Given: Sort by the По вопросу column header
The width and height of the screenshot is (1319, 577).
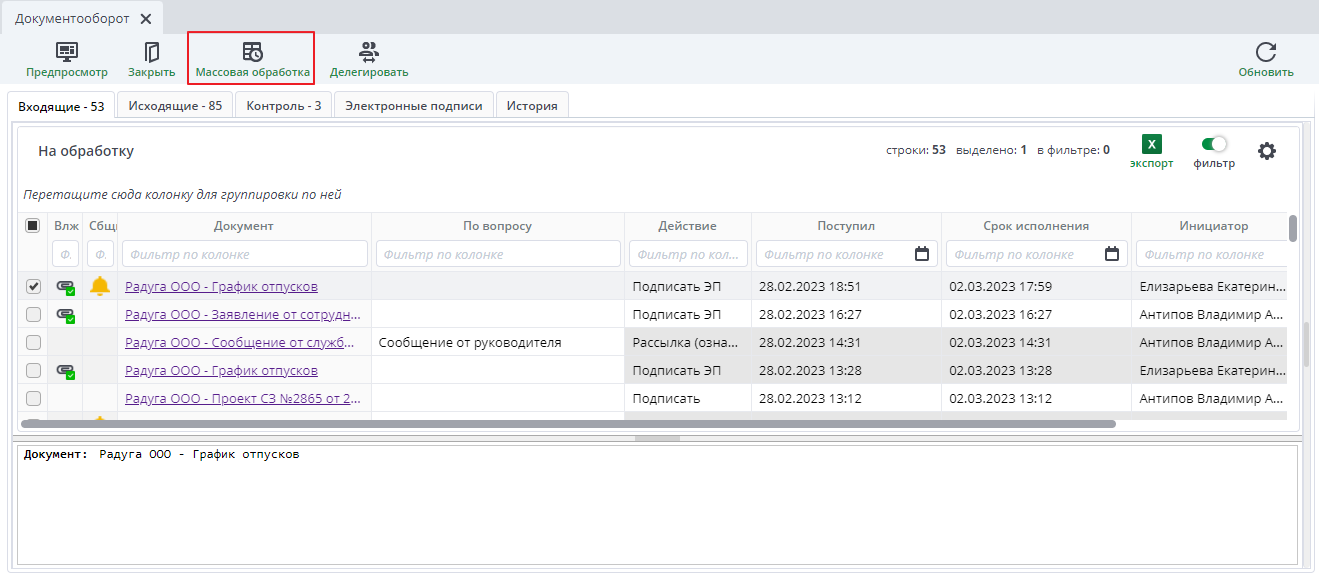Looking at the screenshot, I should [x=497, y=226].
